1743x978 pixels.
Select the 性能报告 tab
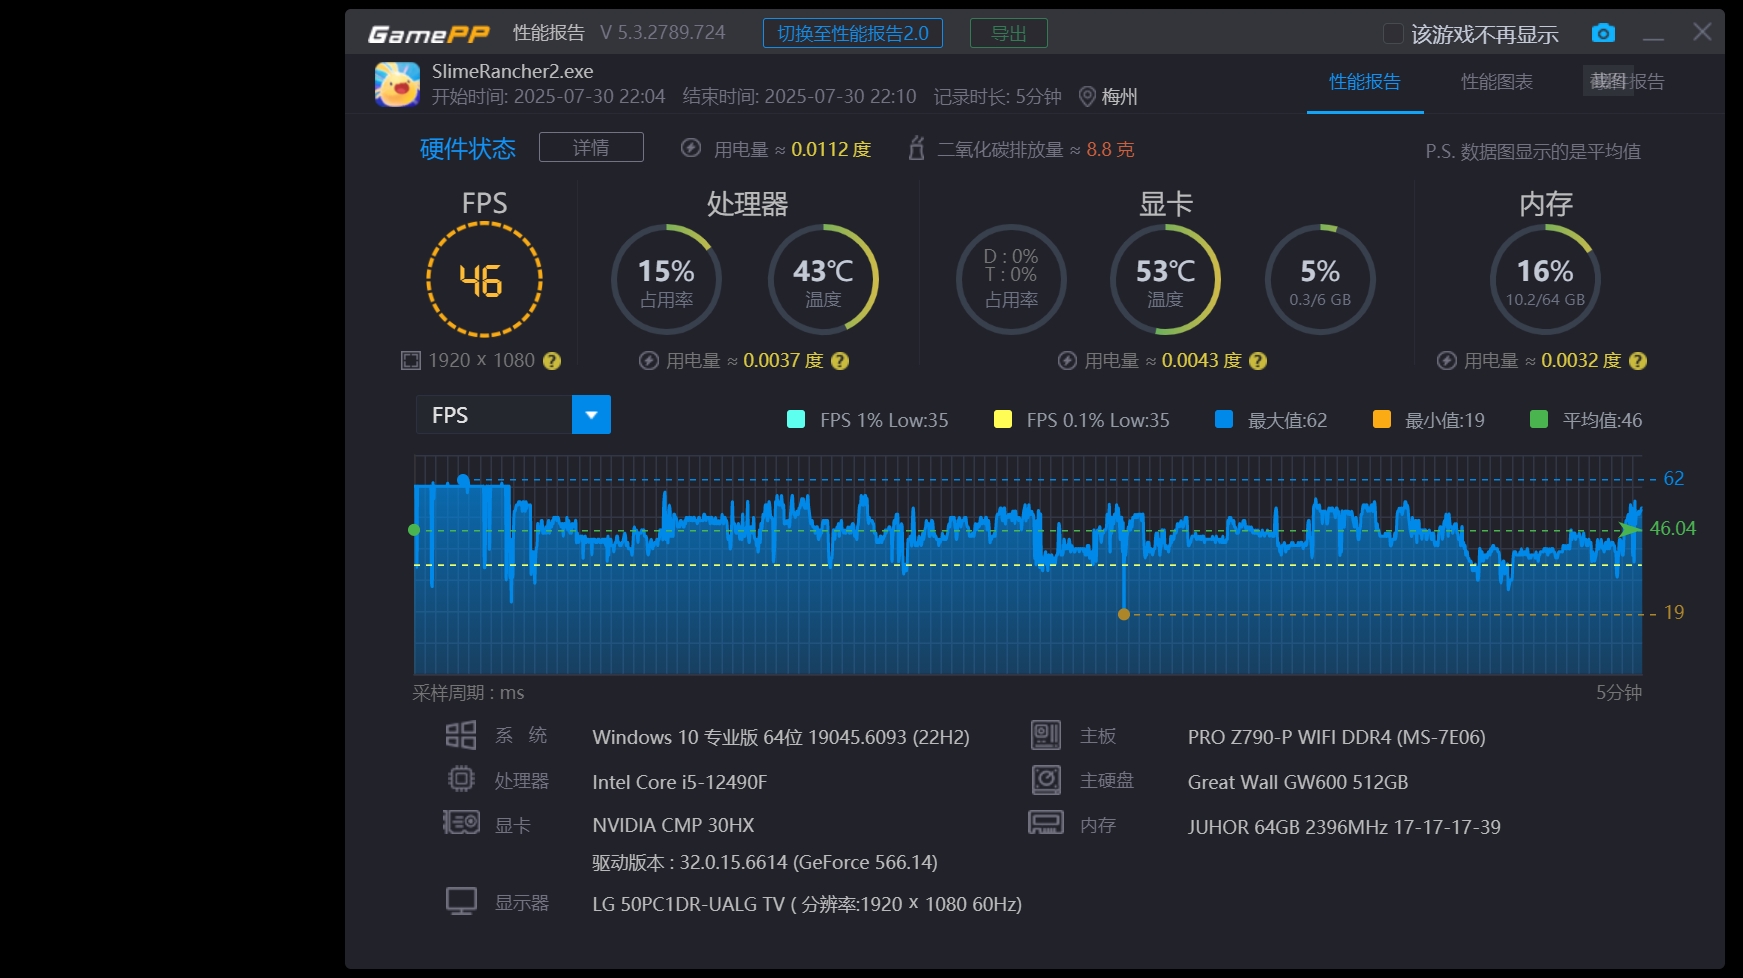(1365, 82)
